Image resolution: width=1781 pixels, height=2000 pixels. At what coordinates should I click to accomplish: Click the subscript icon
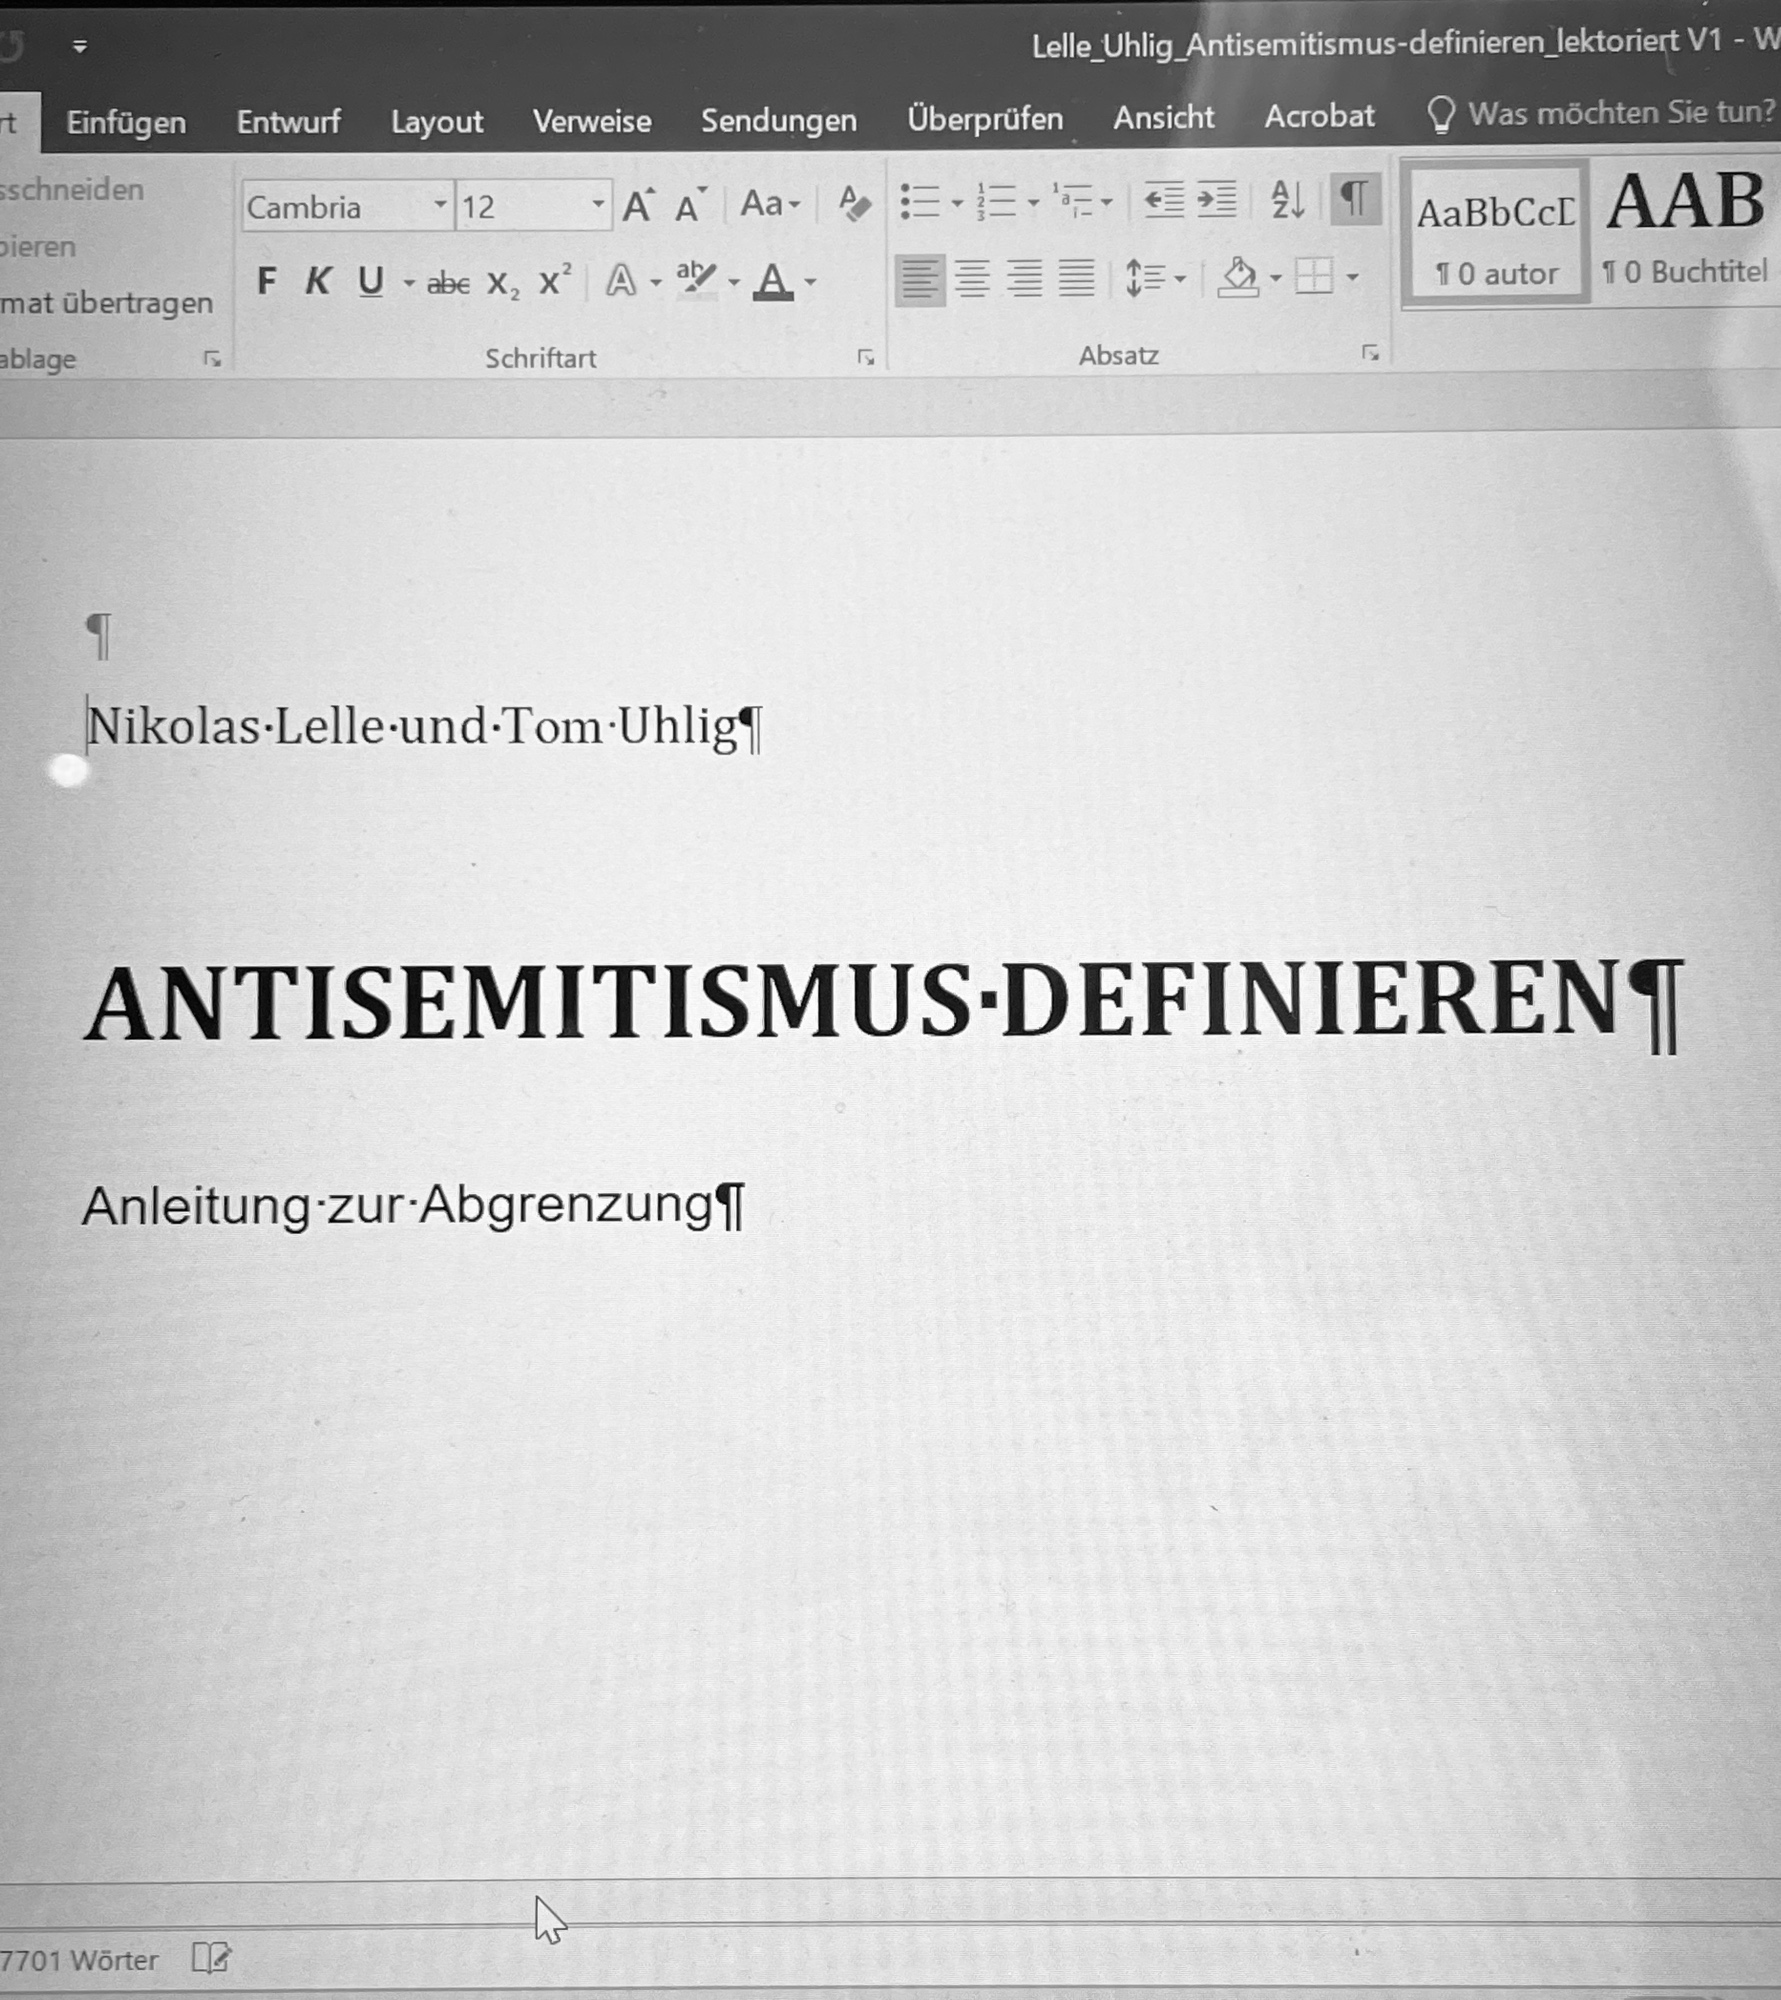coord(502,284)
